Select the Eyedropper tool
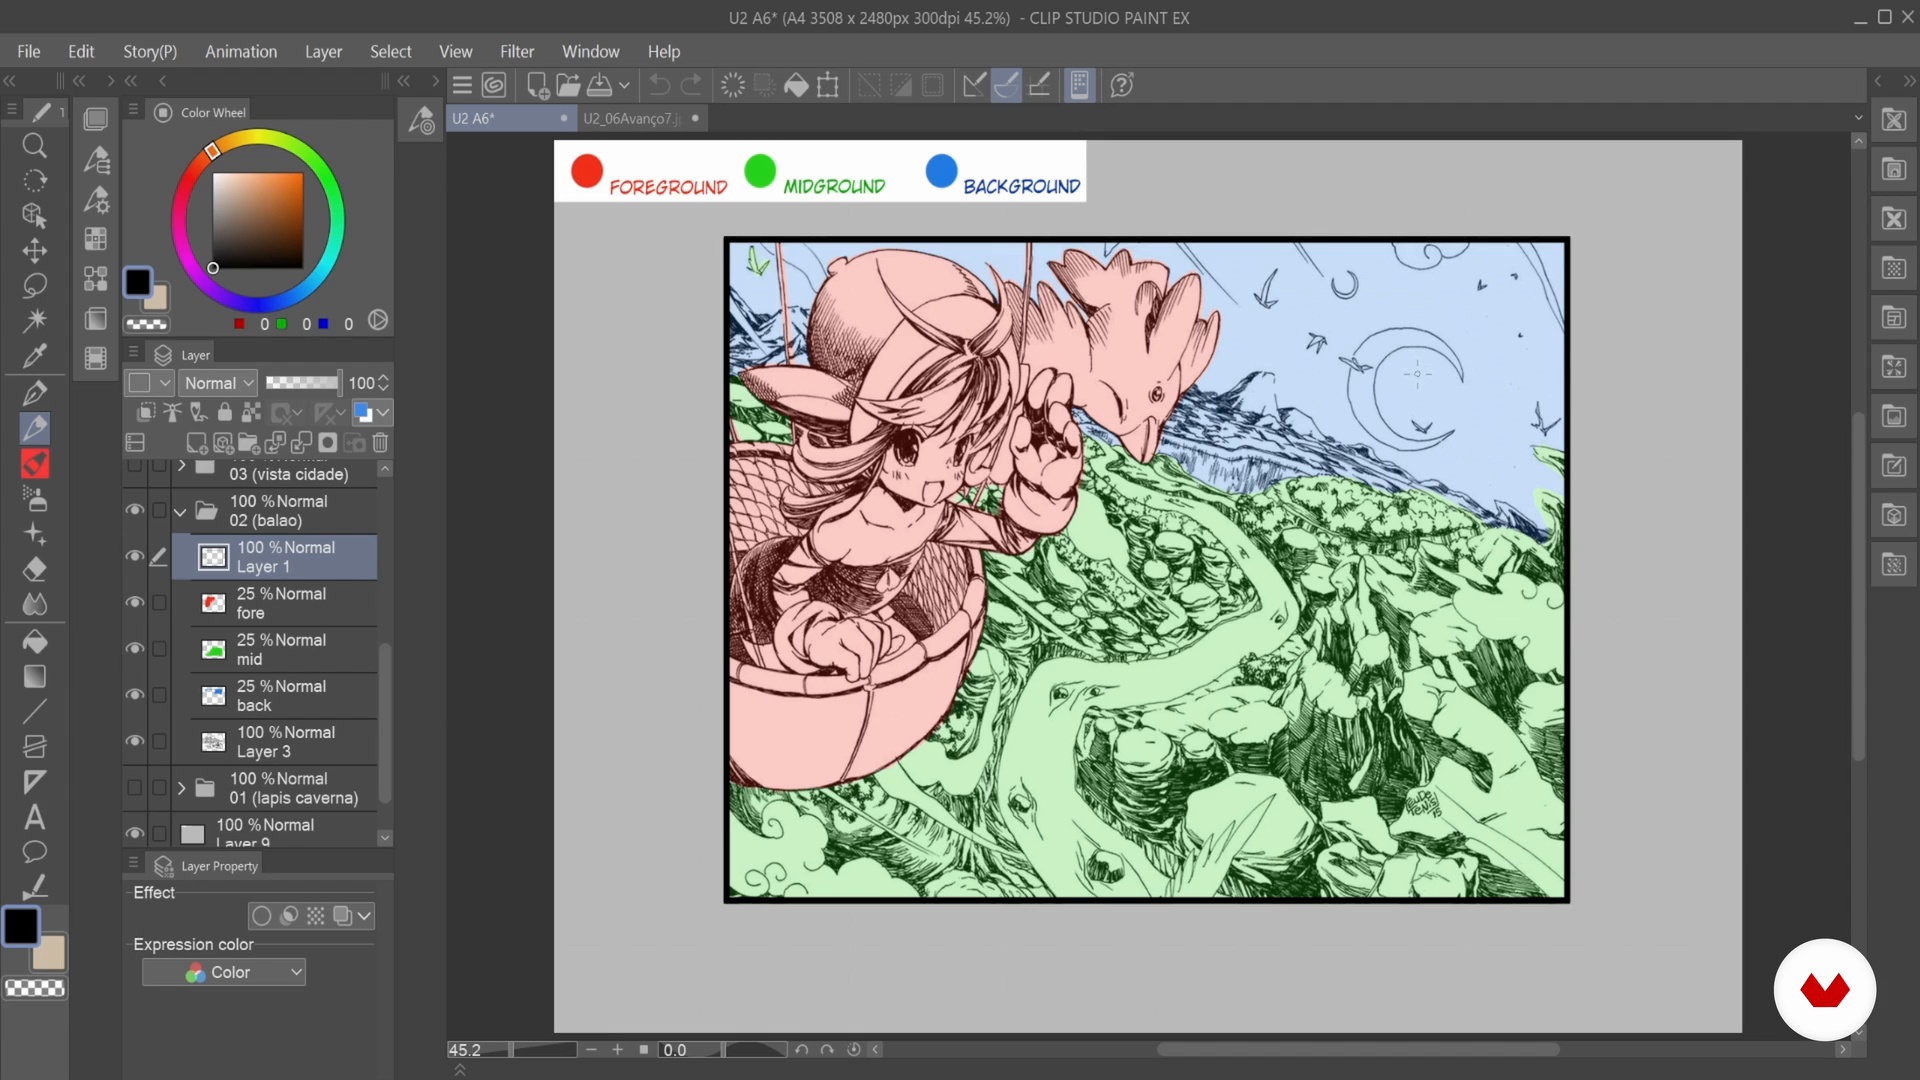Viewport: 1920px width, 1080px height. pos(34,355)
